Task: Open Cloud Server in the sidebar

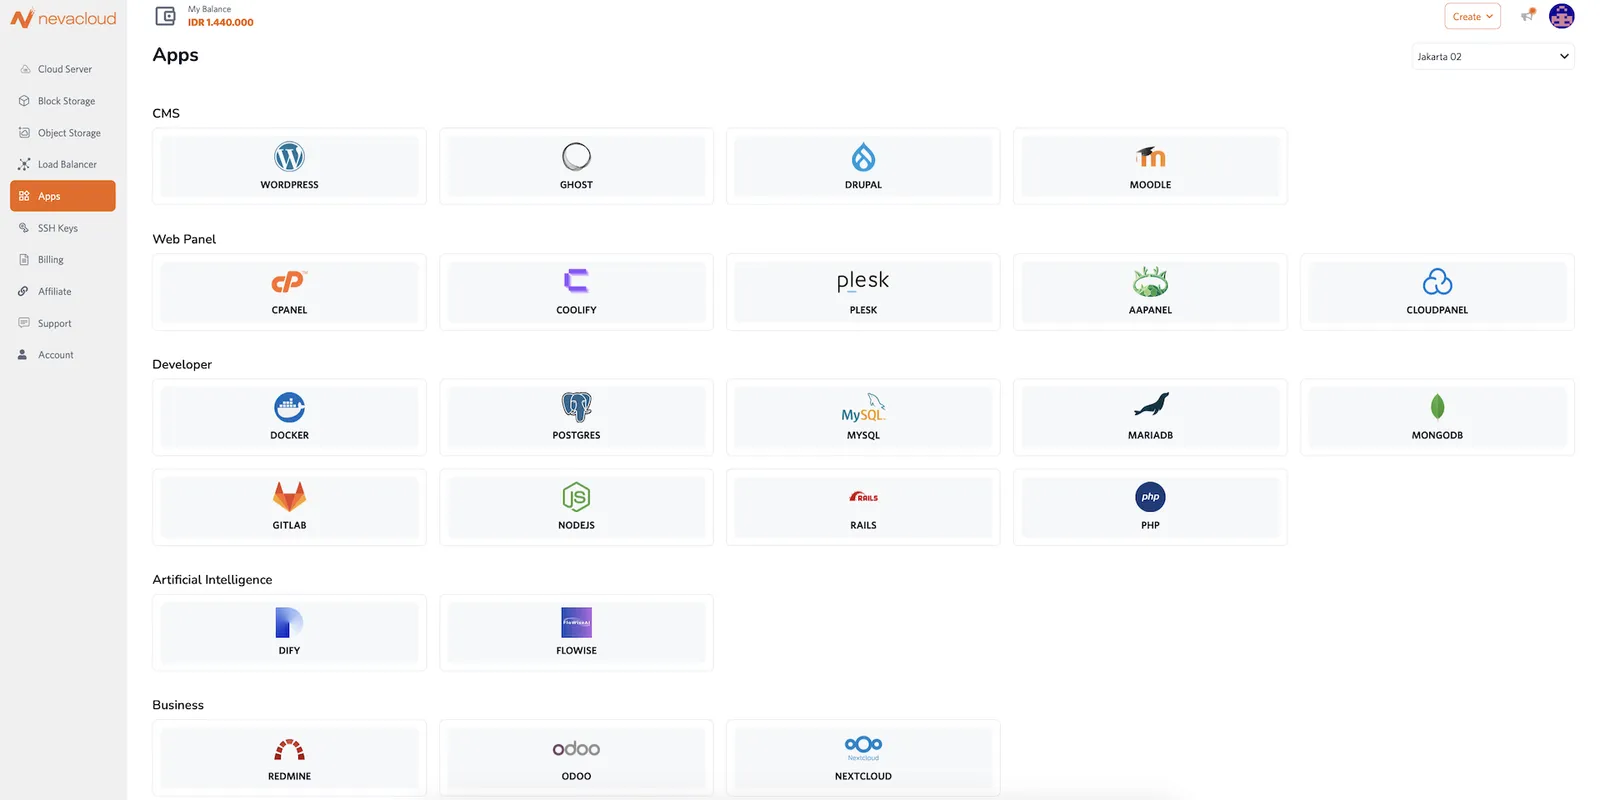Action: pyautogui.click(x=64, y=69)
